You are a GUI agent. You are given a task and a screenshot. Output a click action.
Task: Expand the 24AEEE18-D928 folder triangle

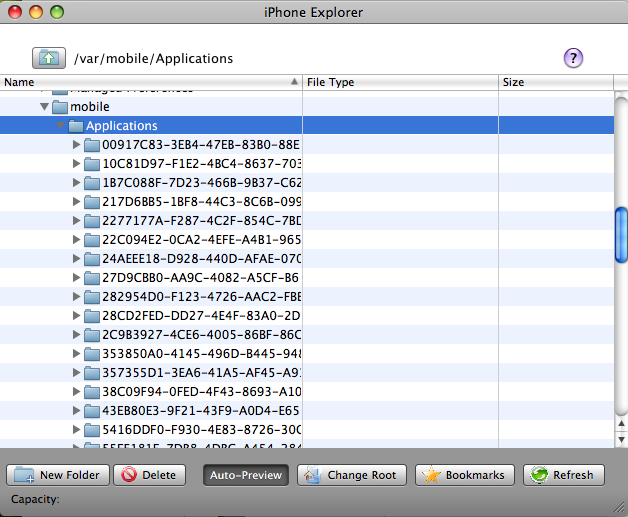76,259
